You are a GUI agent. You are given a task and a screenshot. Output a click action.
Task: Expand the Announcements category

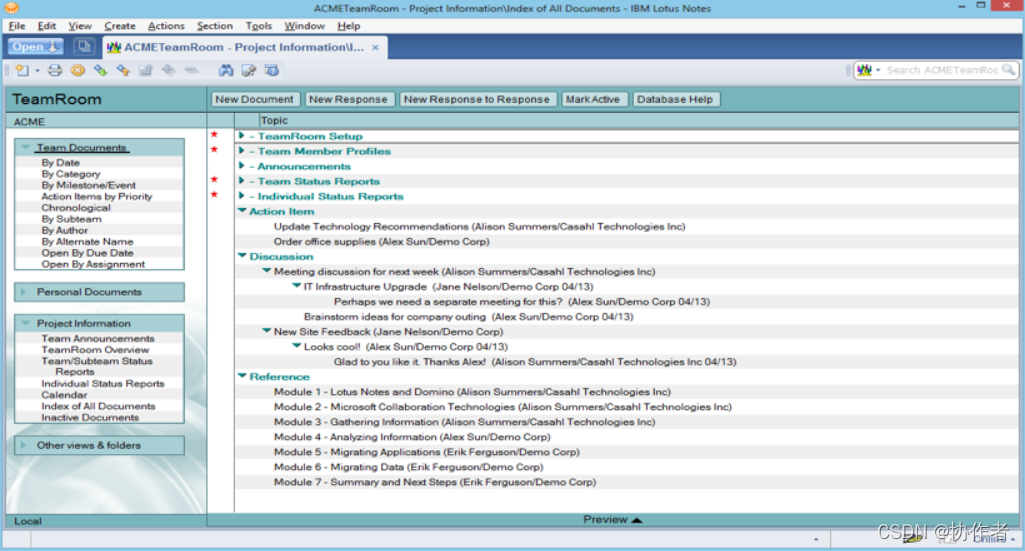pyautogui.click(x=242, y=165)
